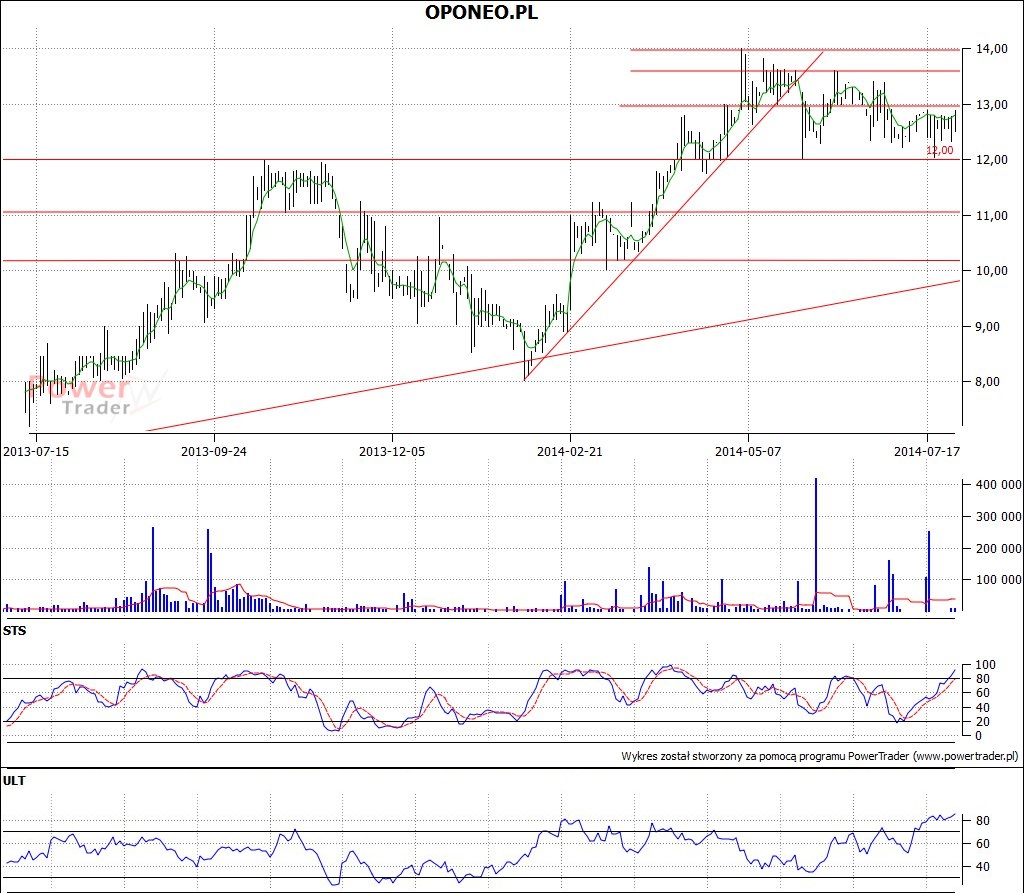Click the red 12,00 support level annotation

[x=940, y=150]
